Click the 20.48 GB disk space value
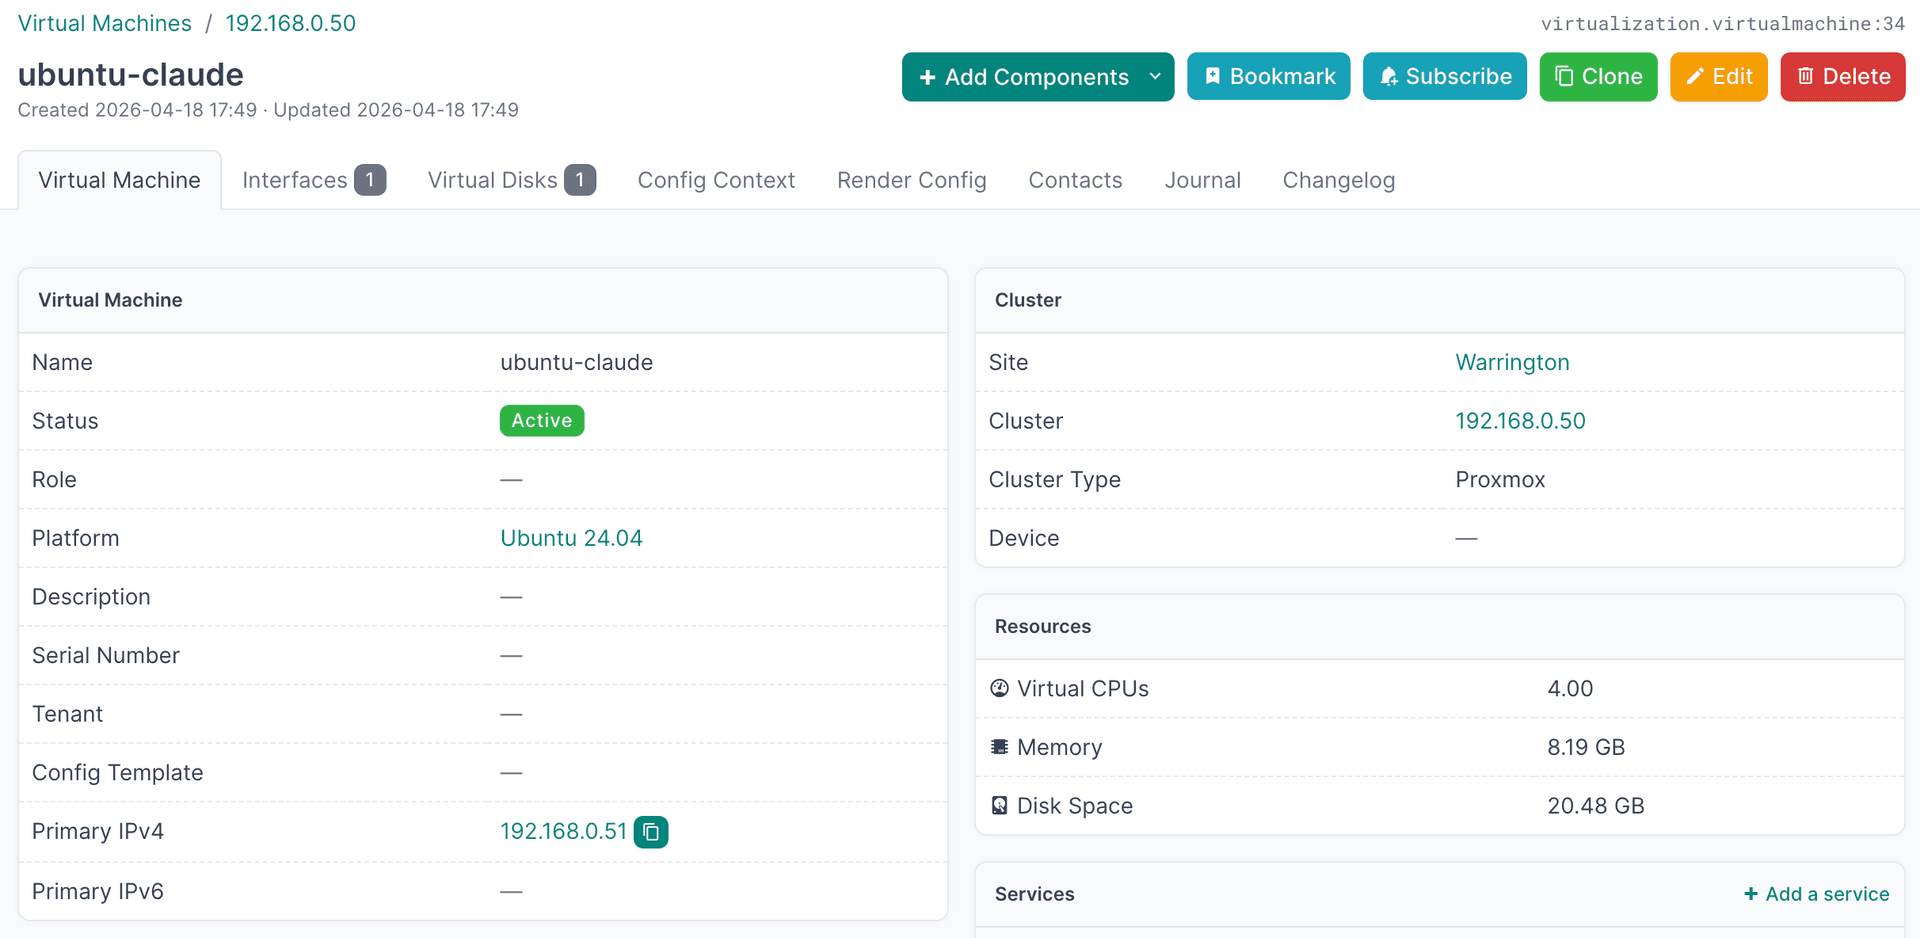Screen dimensions: 1920x938 click(1595, 806)
